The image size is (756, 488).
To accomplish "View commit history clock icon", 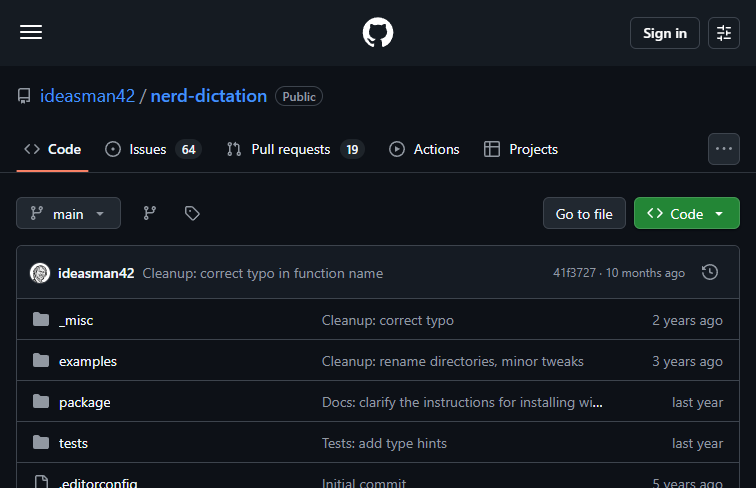I will click(710, 272).
